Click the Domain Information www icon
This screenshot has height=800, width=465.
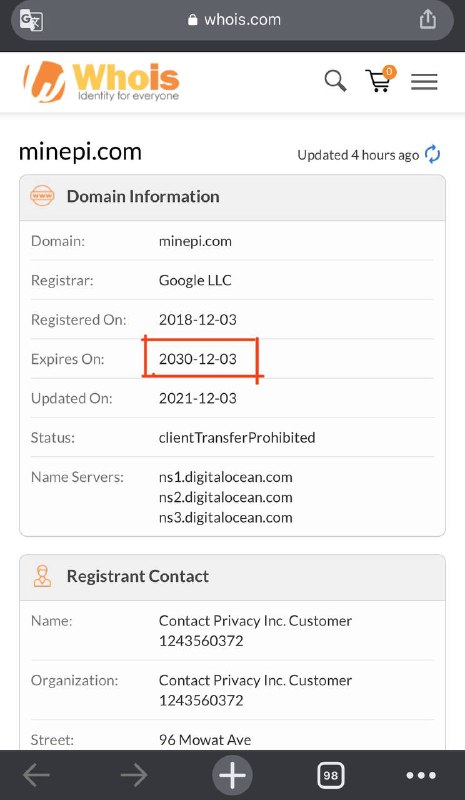[x=42, y=196]
